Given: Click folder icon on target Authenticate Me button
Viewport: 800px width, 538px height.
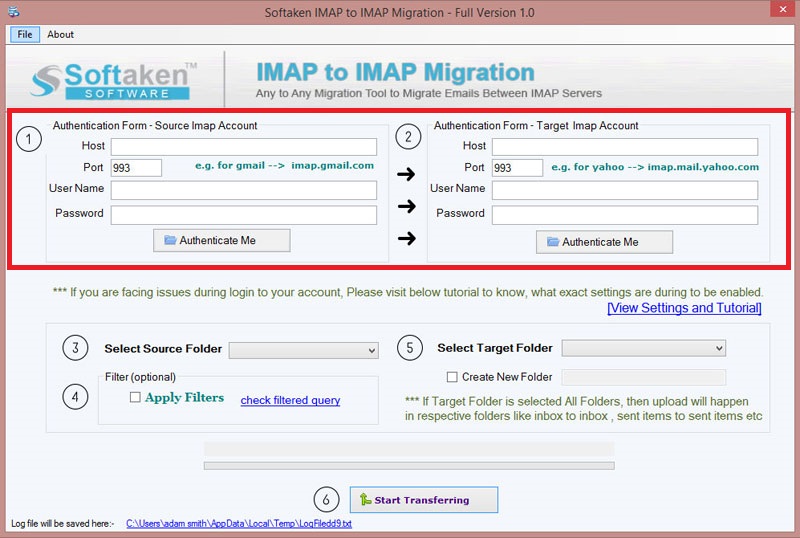Looking at the screenshot, I should pos(553,241).
